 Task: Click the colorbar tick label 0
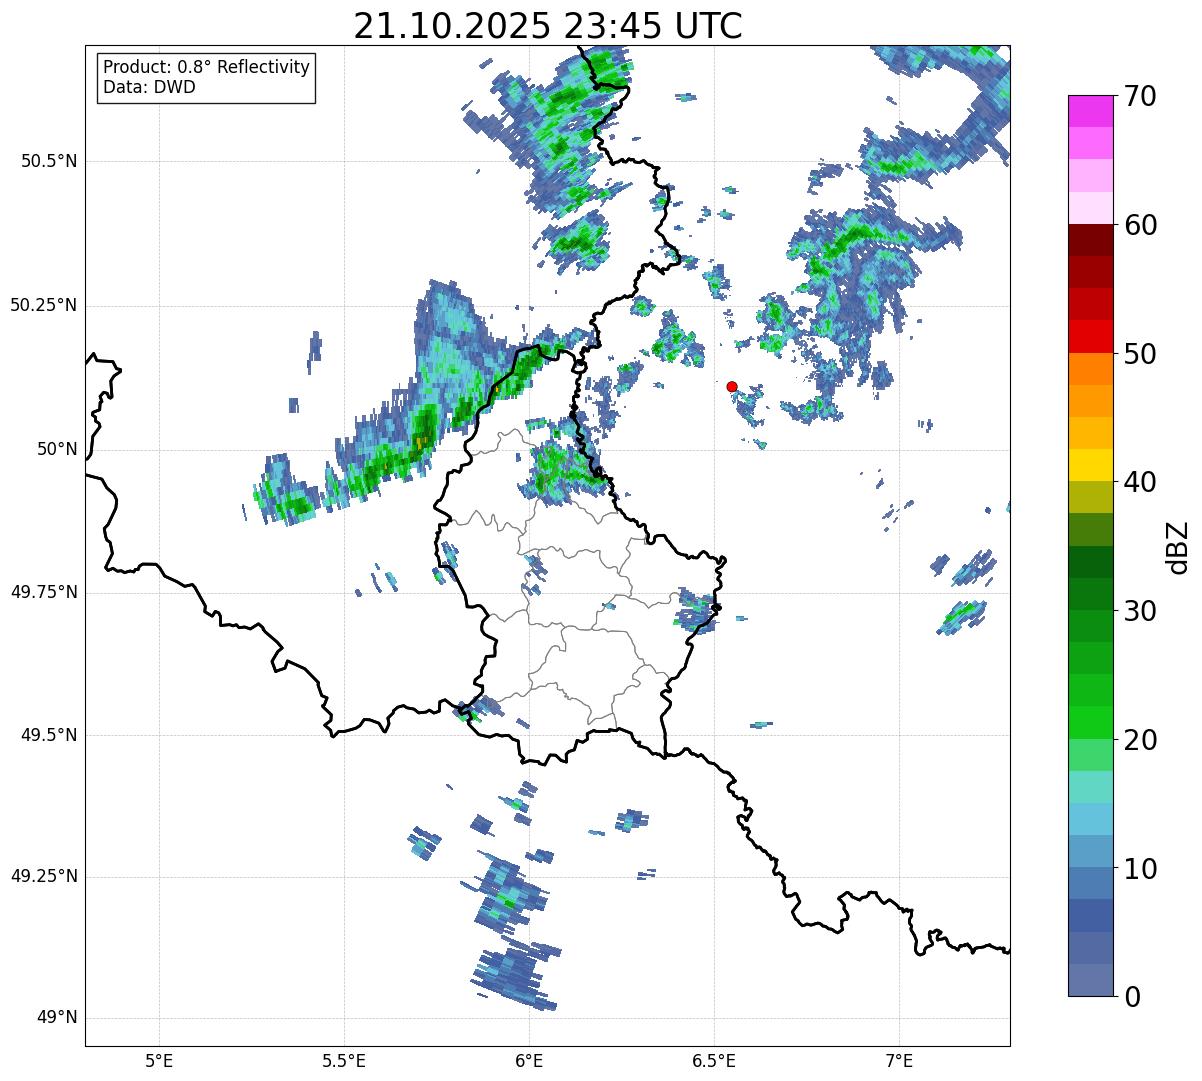pyautogui.click(x=1131, y=997)
